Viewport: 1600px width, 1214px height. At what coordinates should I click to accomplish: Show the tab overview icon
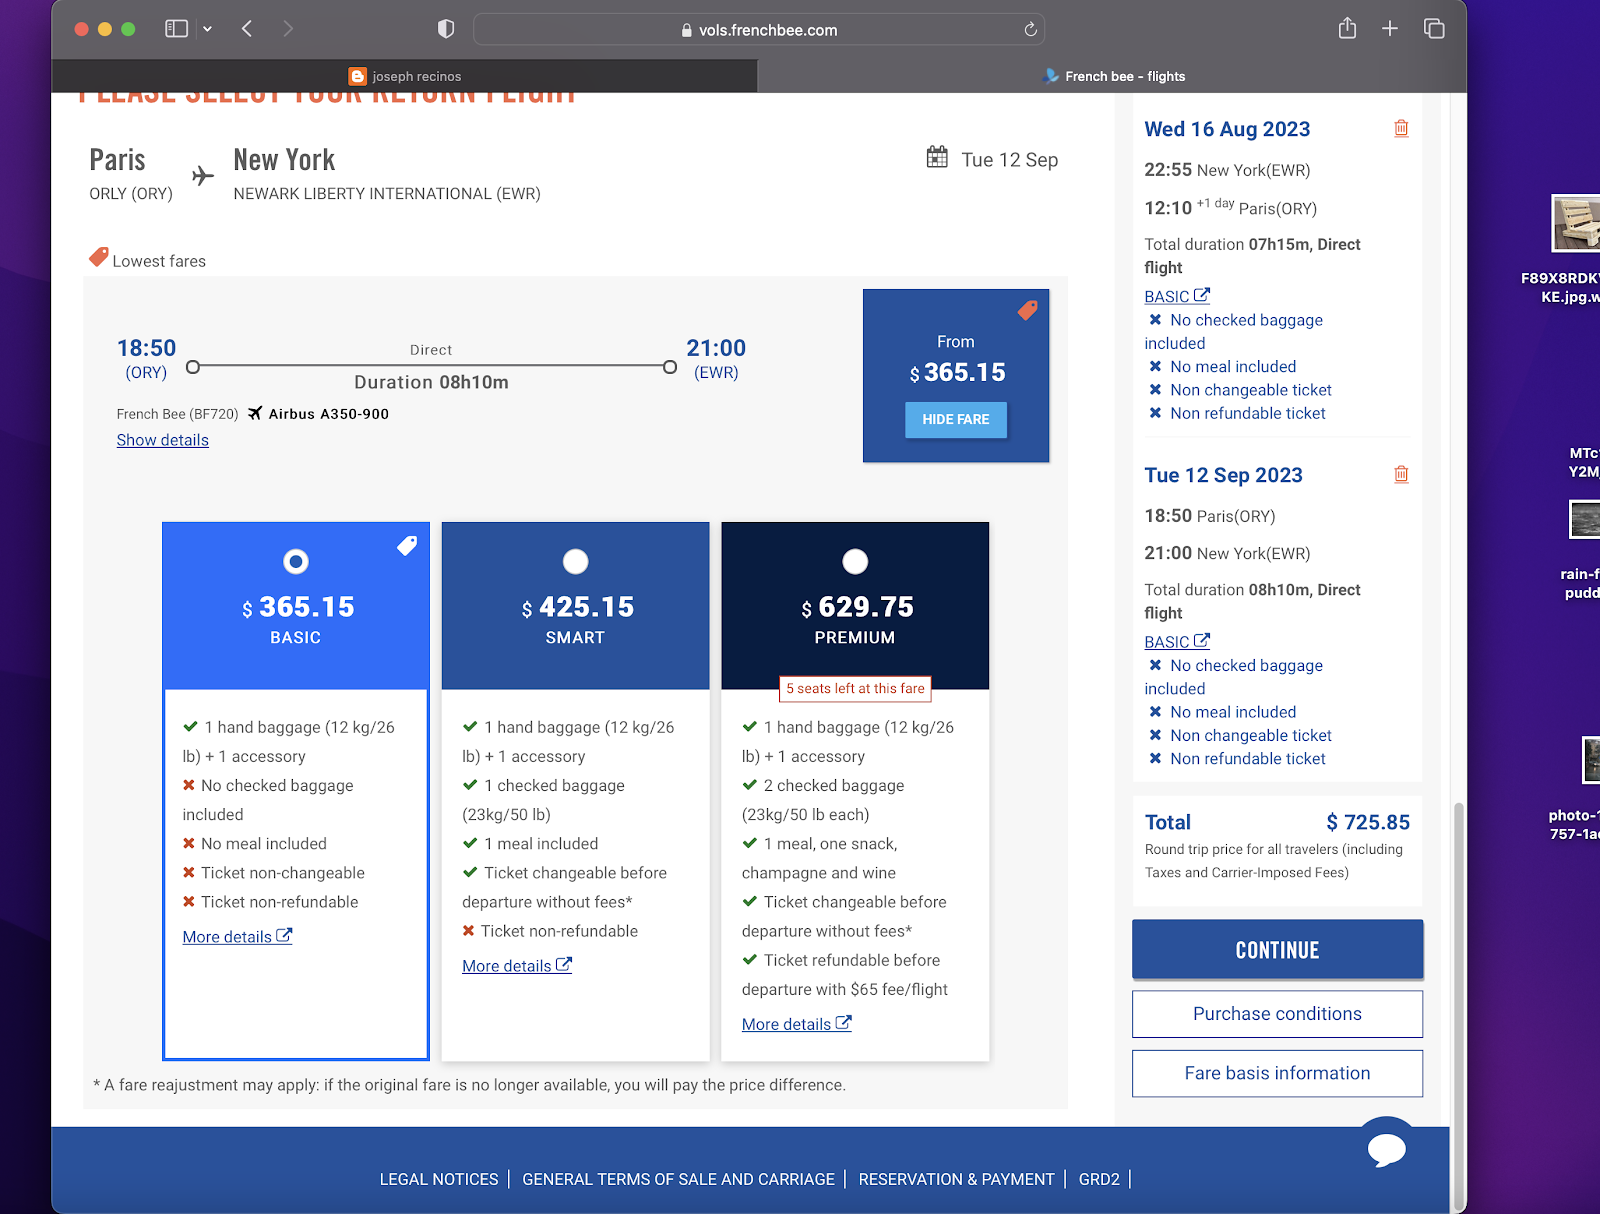1434,29
